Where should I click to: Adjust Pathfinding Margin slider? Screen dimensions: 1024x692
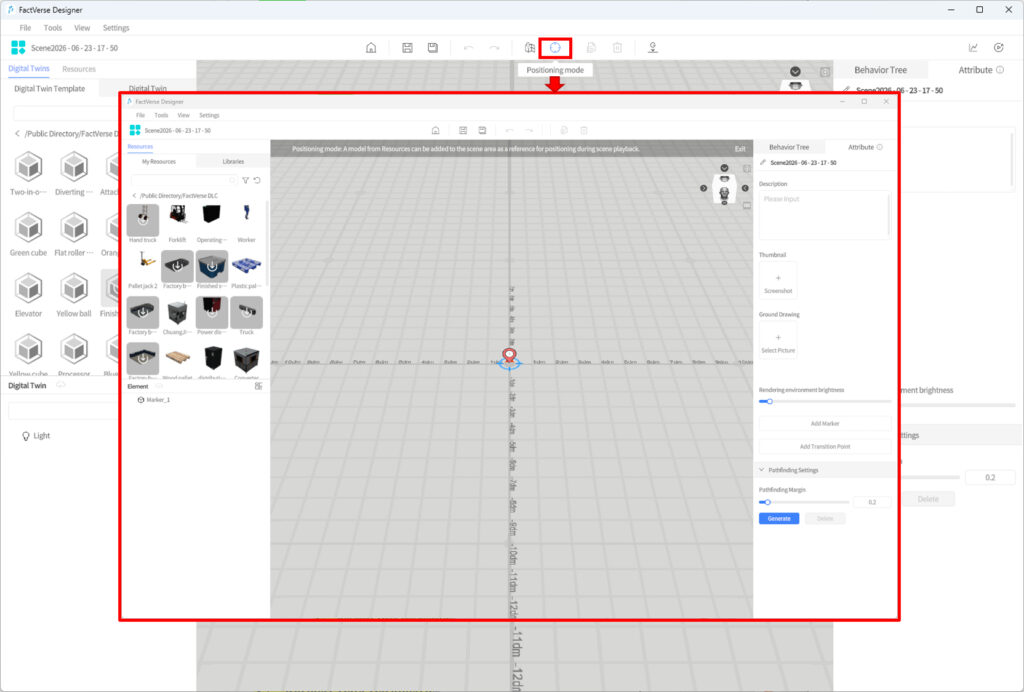[804, 502]
